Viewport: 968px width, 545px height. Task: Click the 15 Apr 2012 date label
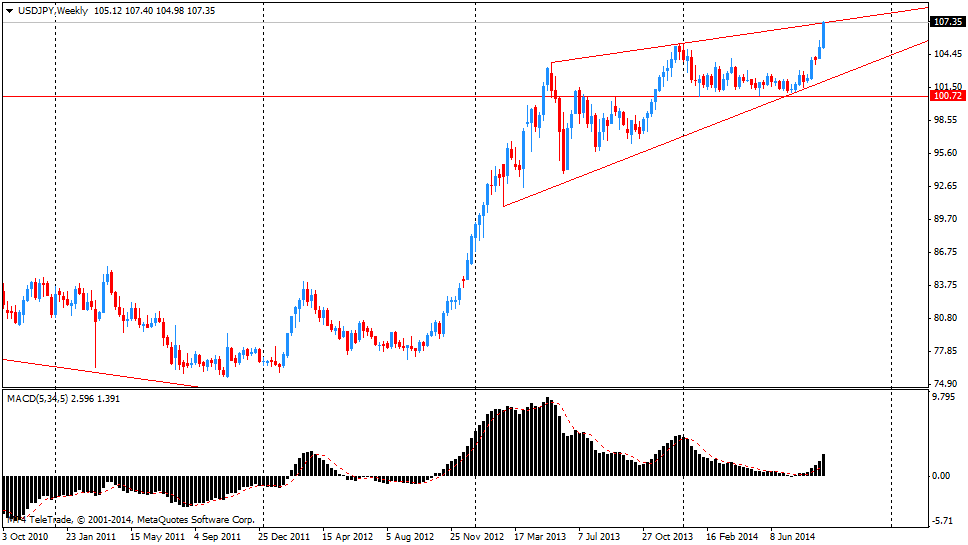[348, 536]
